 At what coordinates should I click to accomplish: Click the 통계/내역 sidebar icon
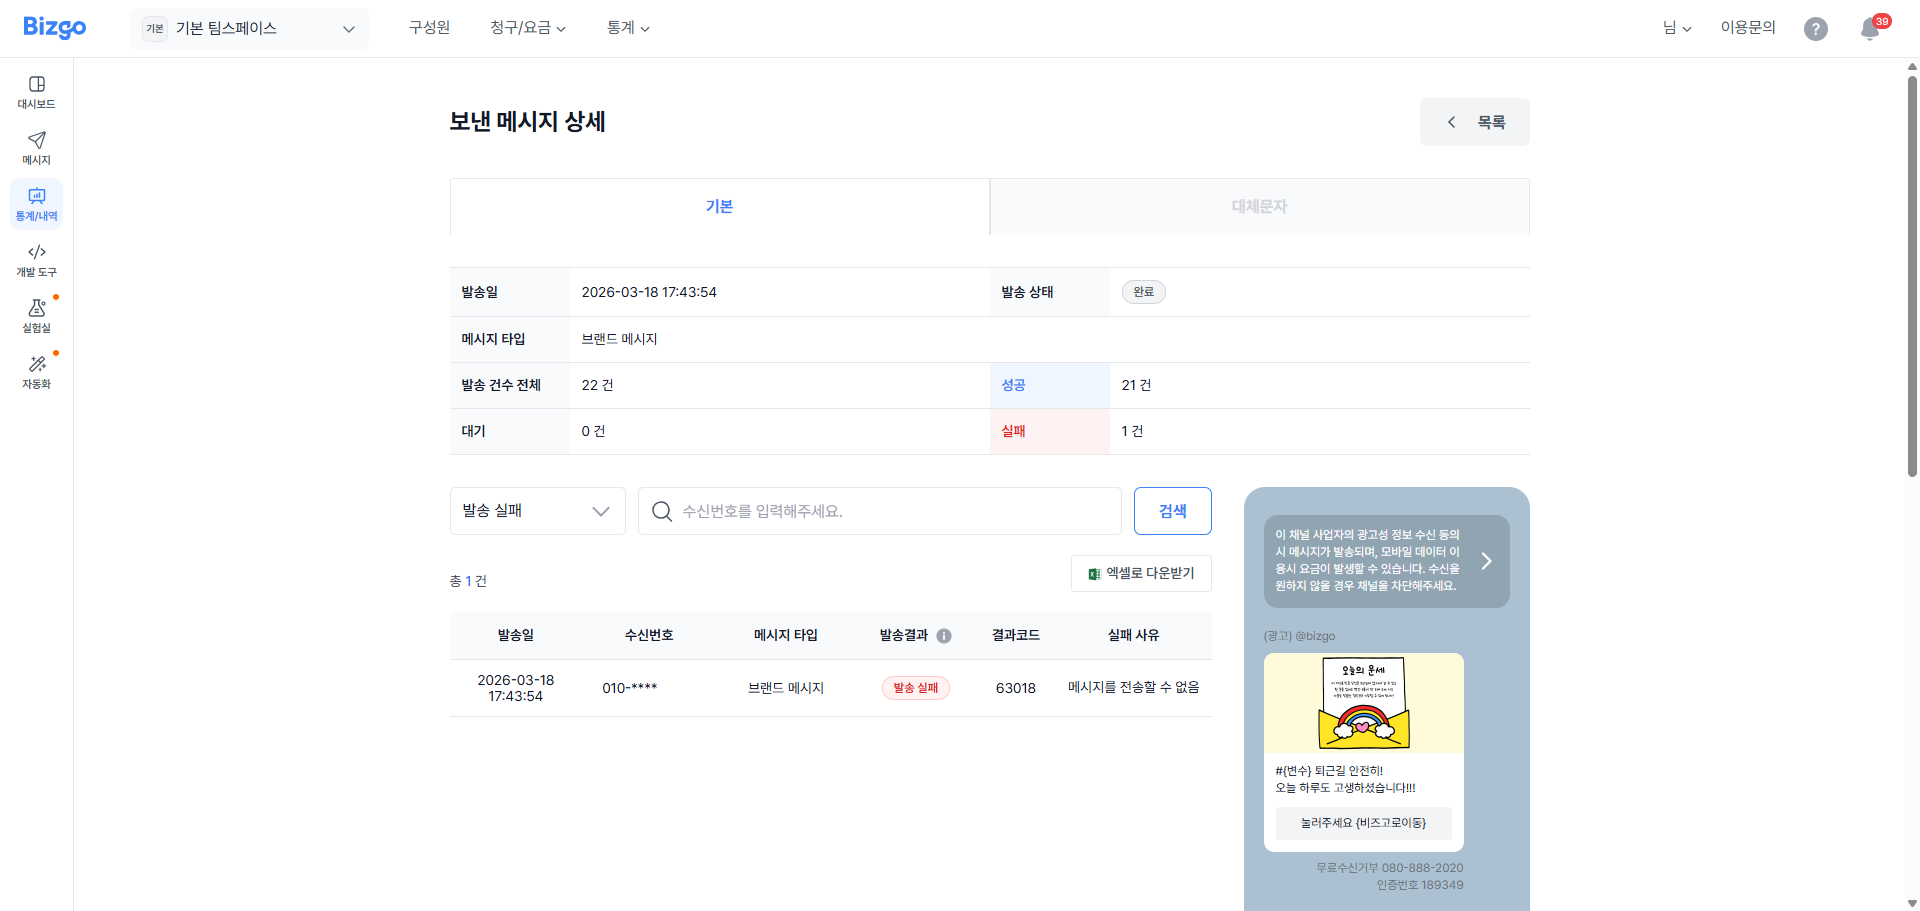click(x=36, y=204)
